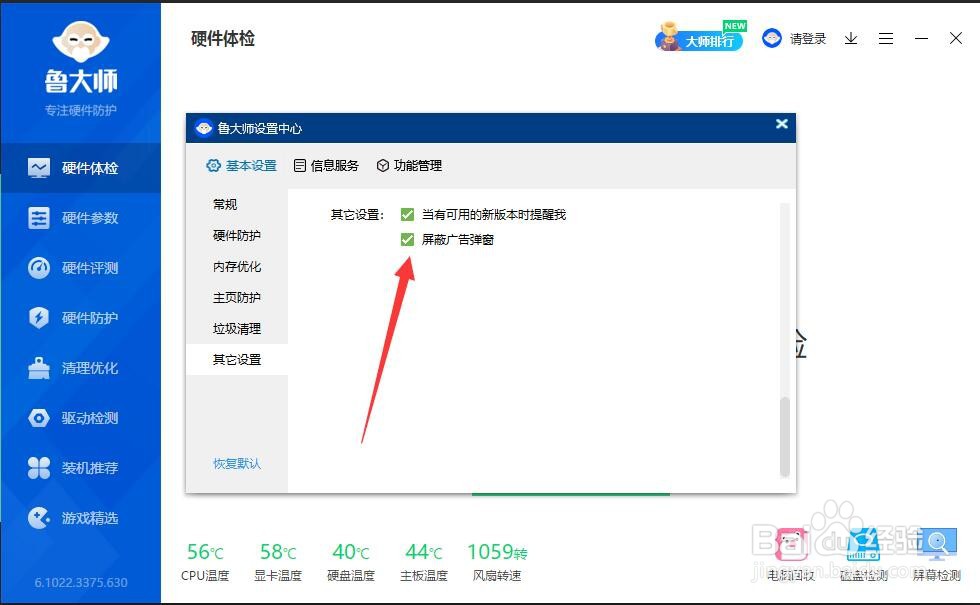
Task: Click the 其它设置: section label
Action: (357, 215)
